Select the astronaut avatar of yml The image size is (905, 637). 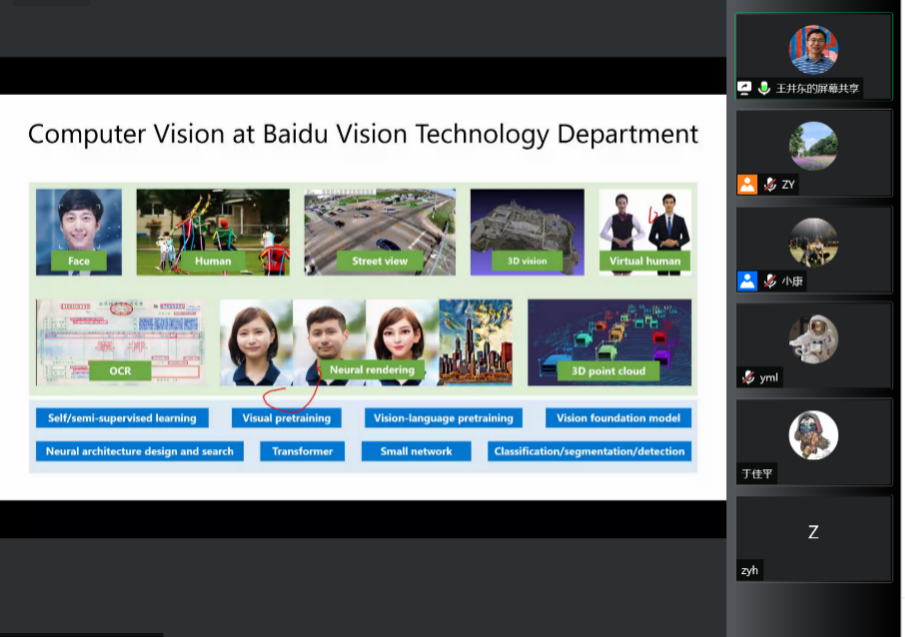tap(813, 339)
